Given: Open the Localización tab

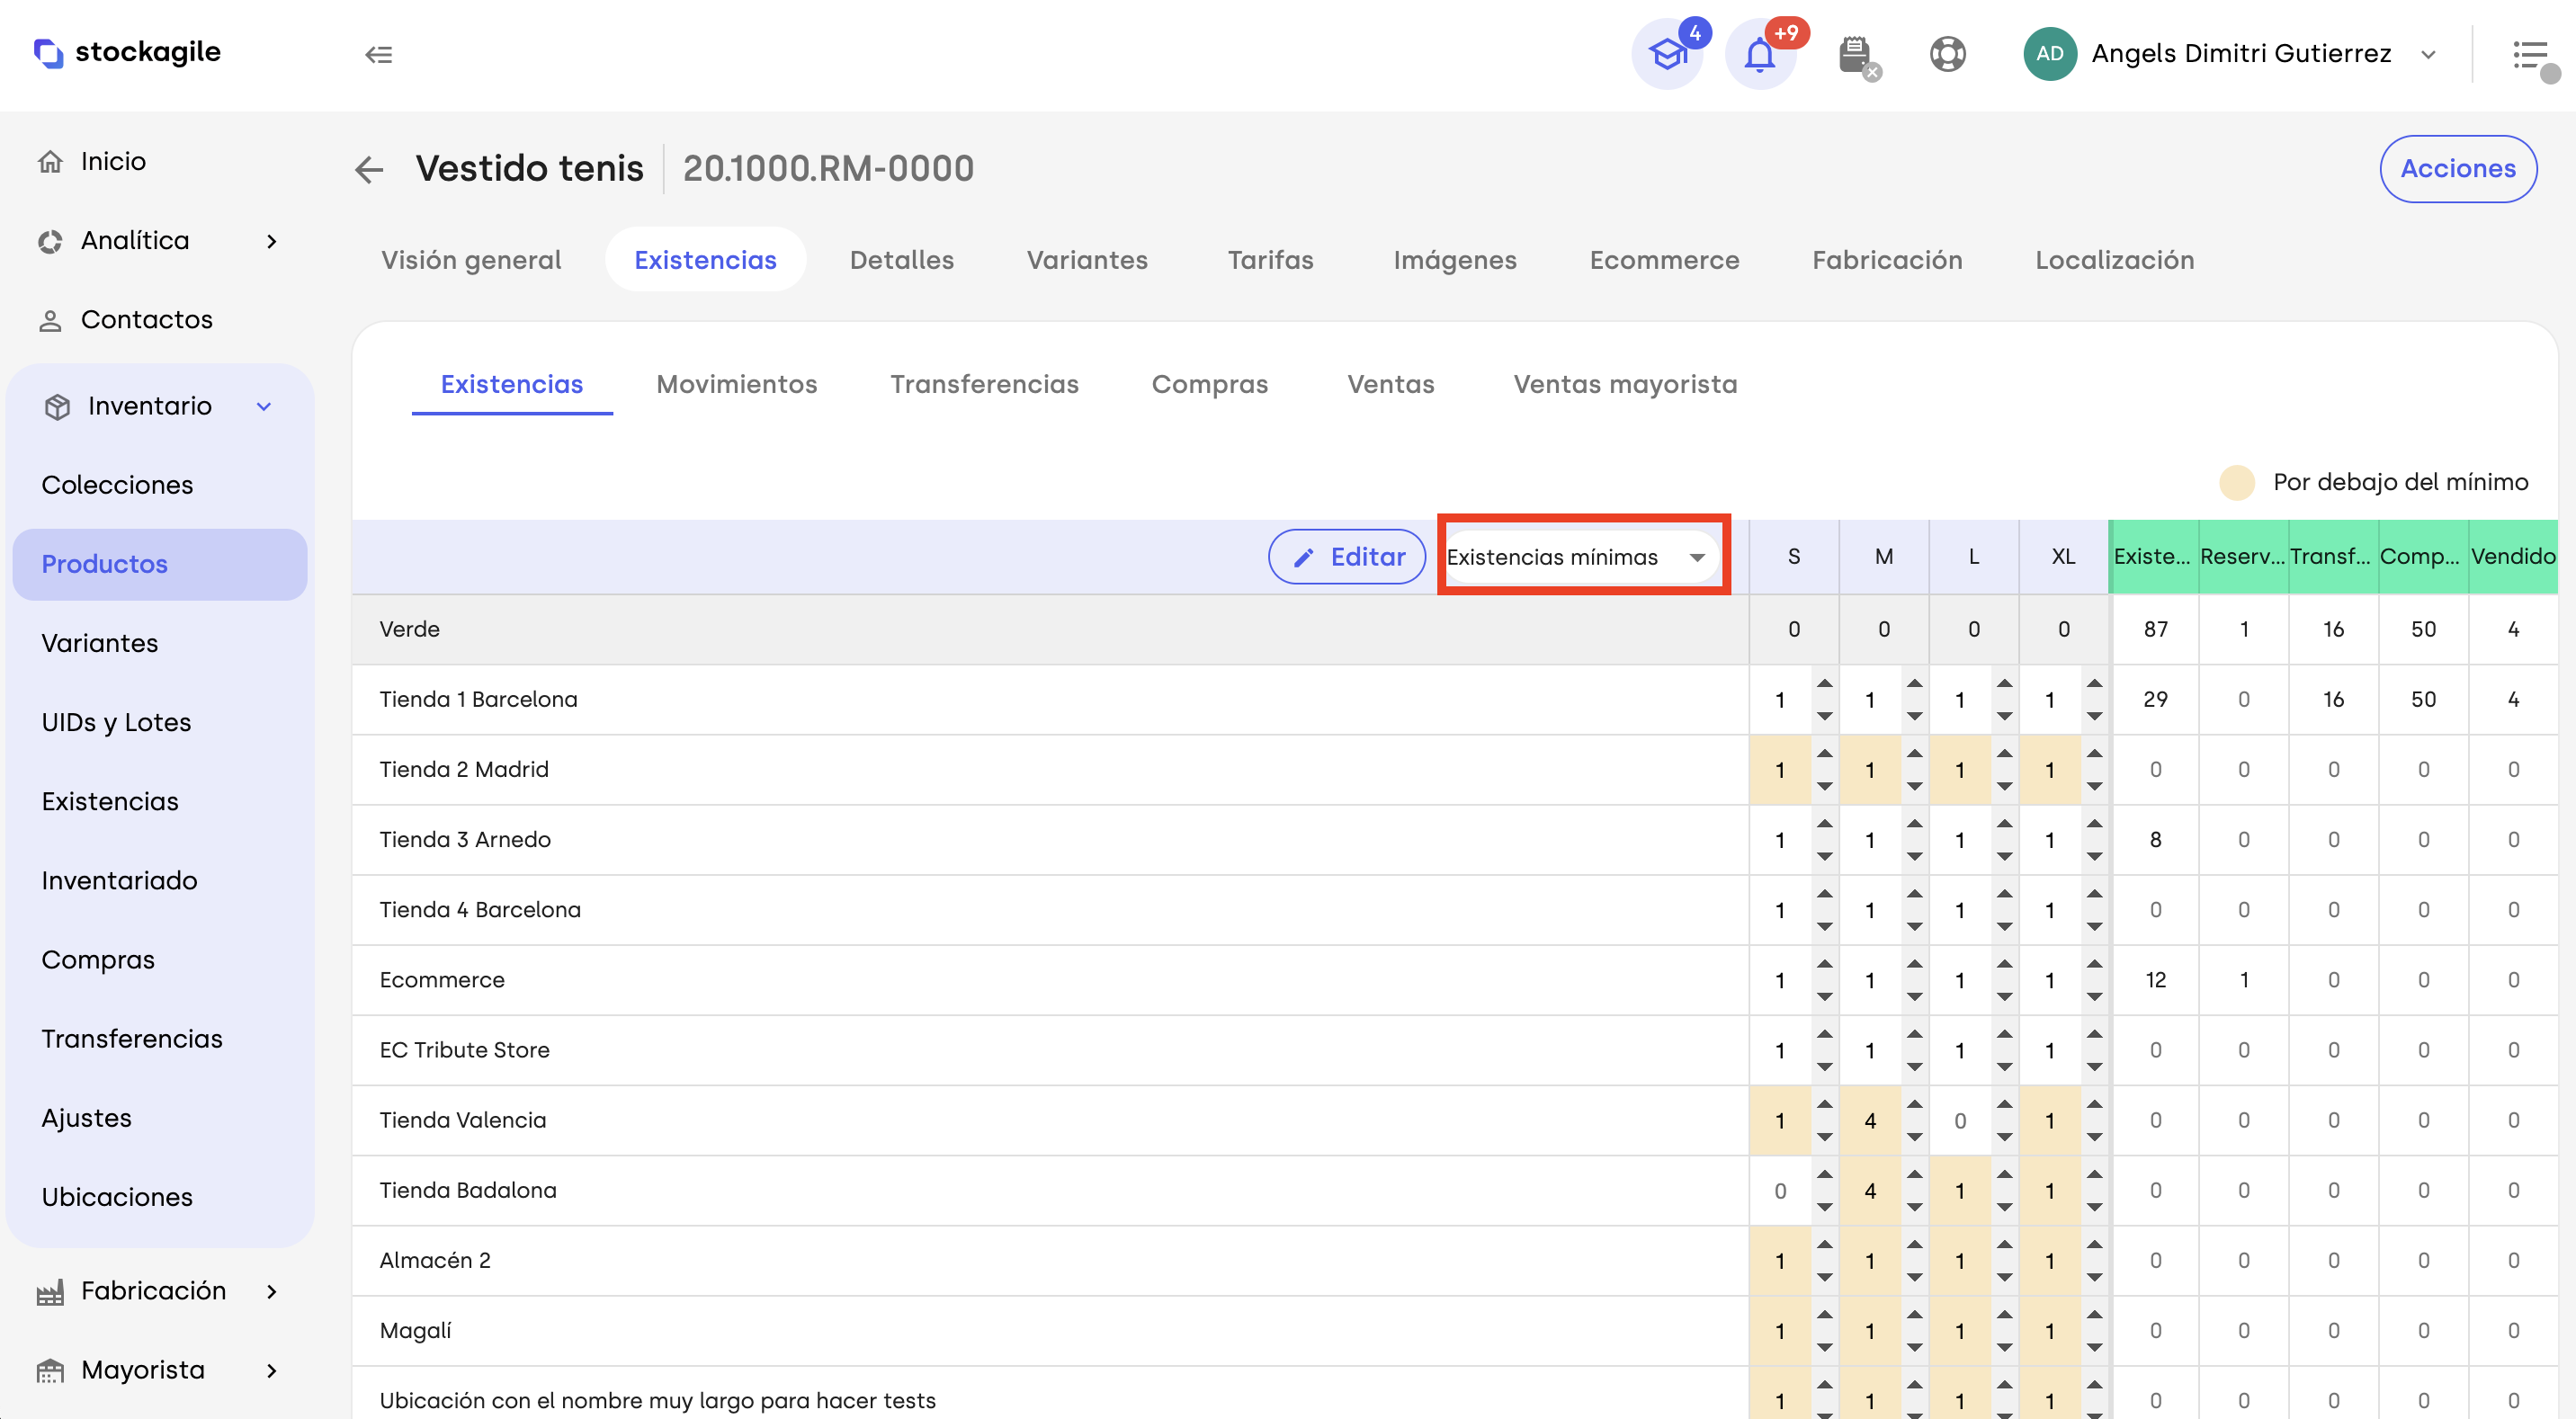Looking at the screenshot, I should tap(2114, 260).
